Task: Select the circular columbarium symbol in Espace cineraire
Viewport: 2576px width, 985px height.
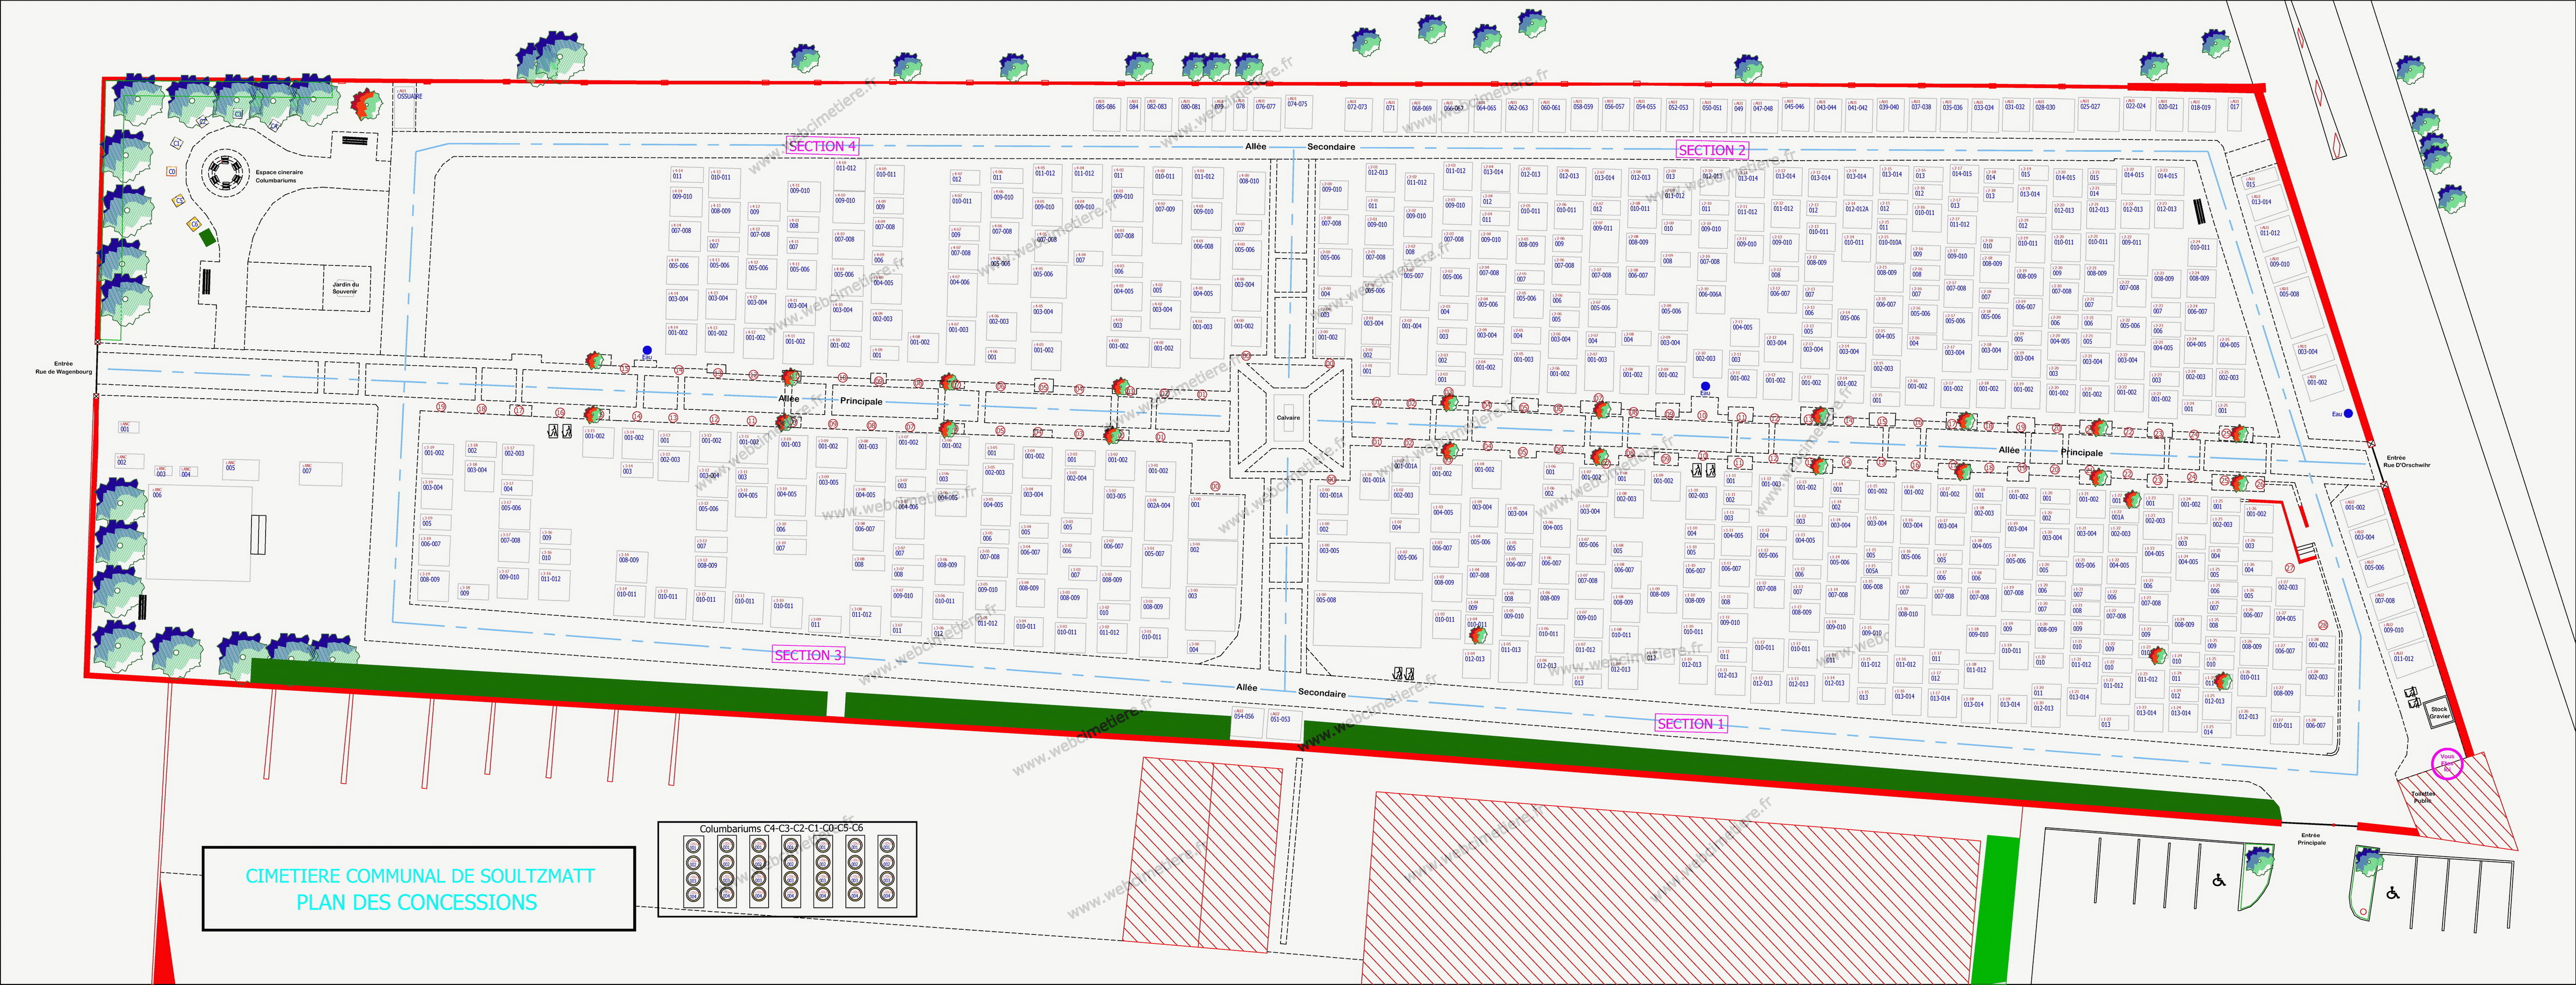Action: point(226,173)
